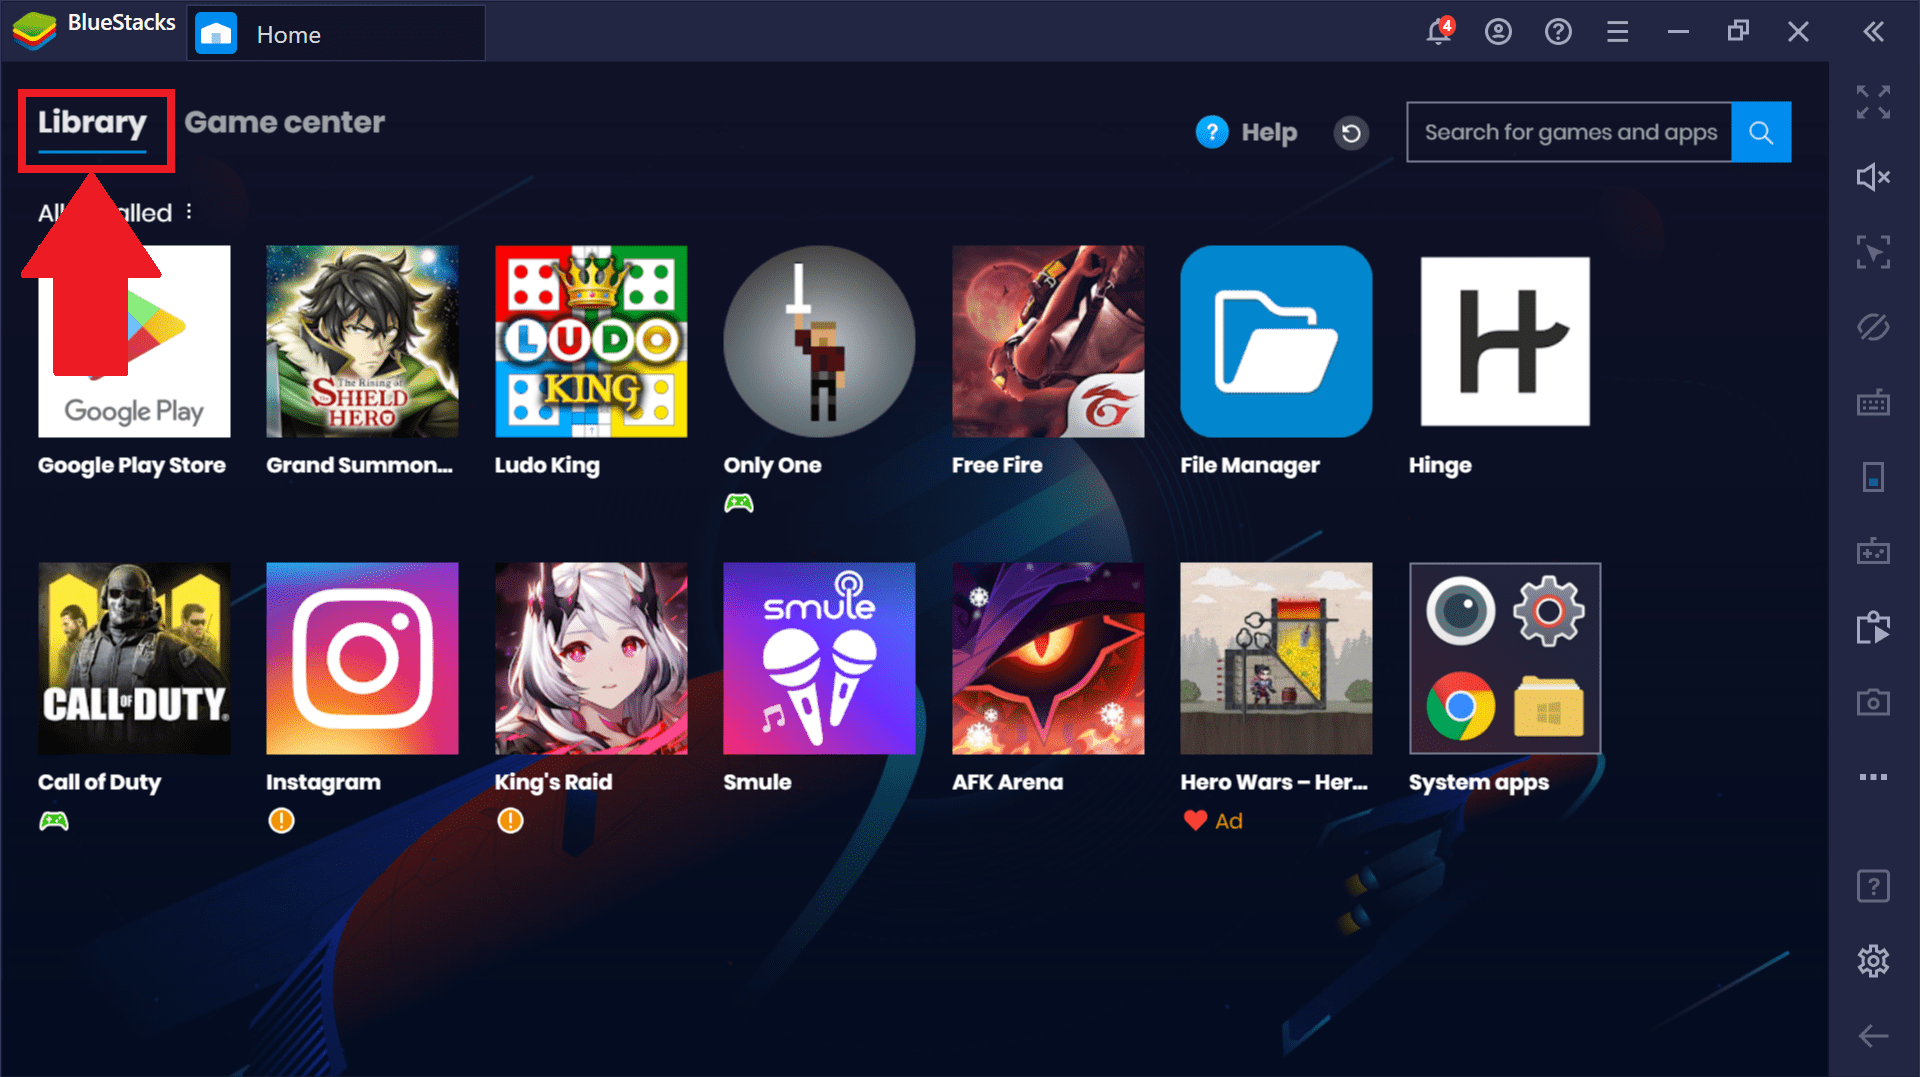Screen dimensions: 1920x1077
Task: Open the All installed options menu
Action: click(x=189, y=212)
